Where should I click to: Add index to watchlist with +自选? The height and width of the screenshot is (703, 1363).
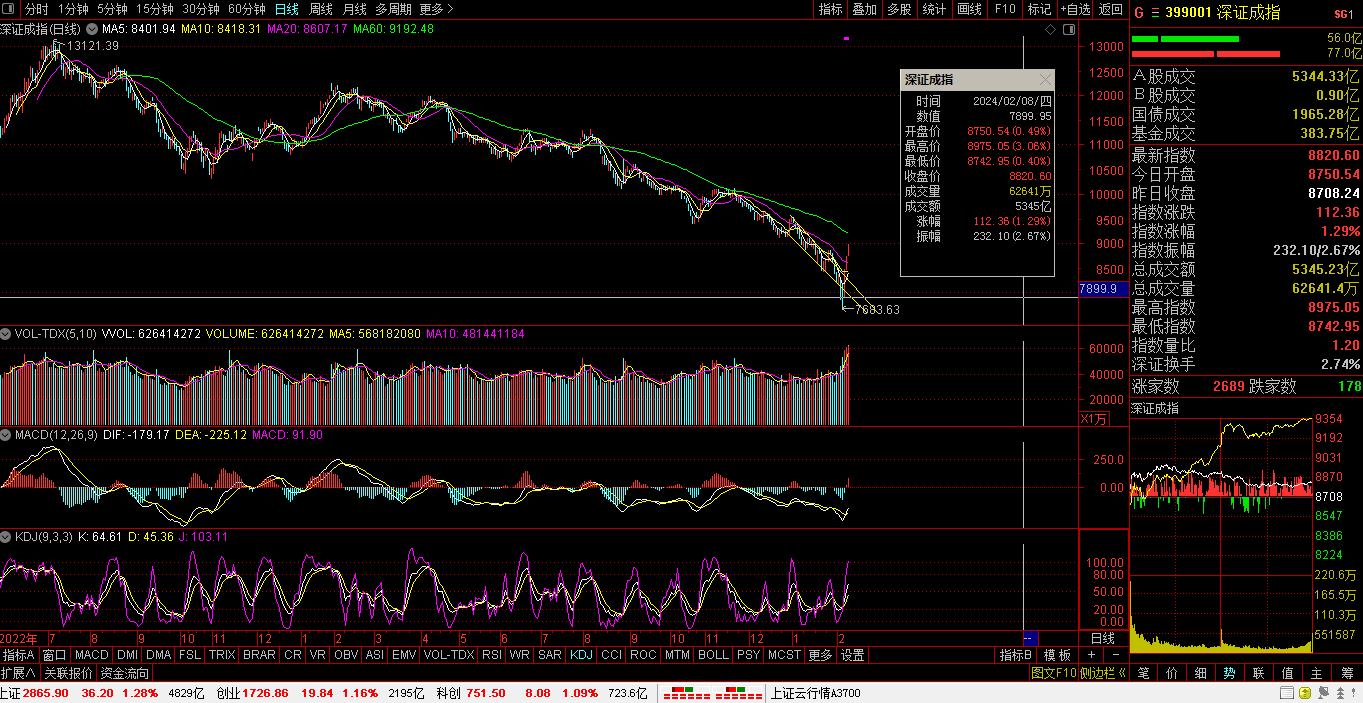click(x=1074, y=9)
